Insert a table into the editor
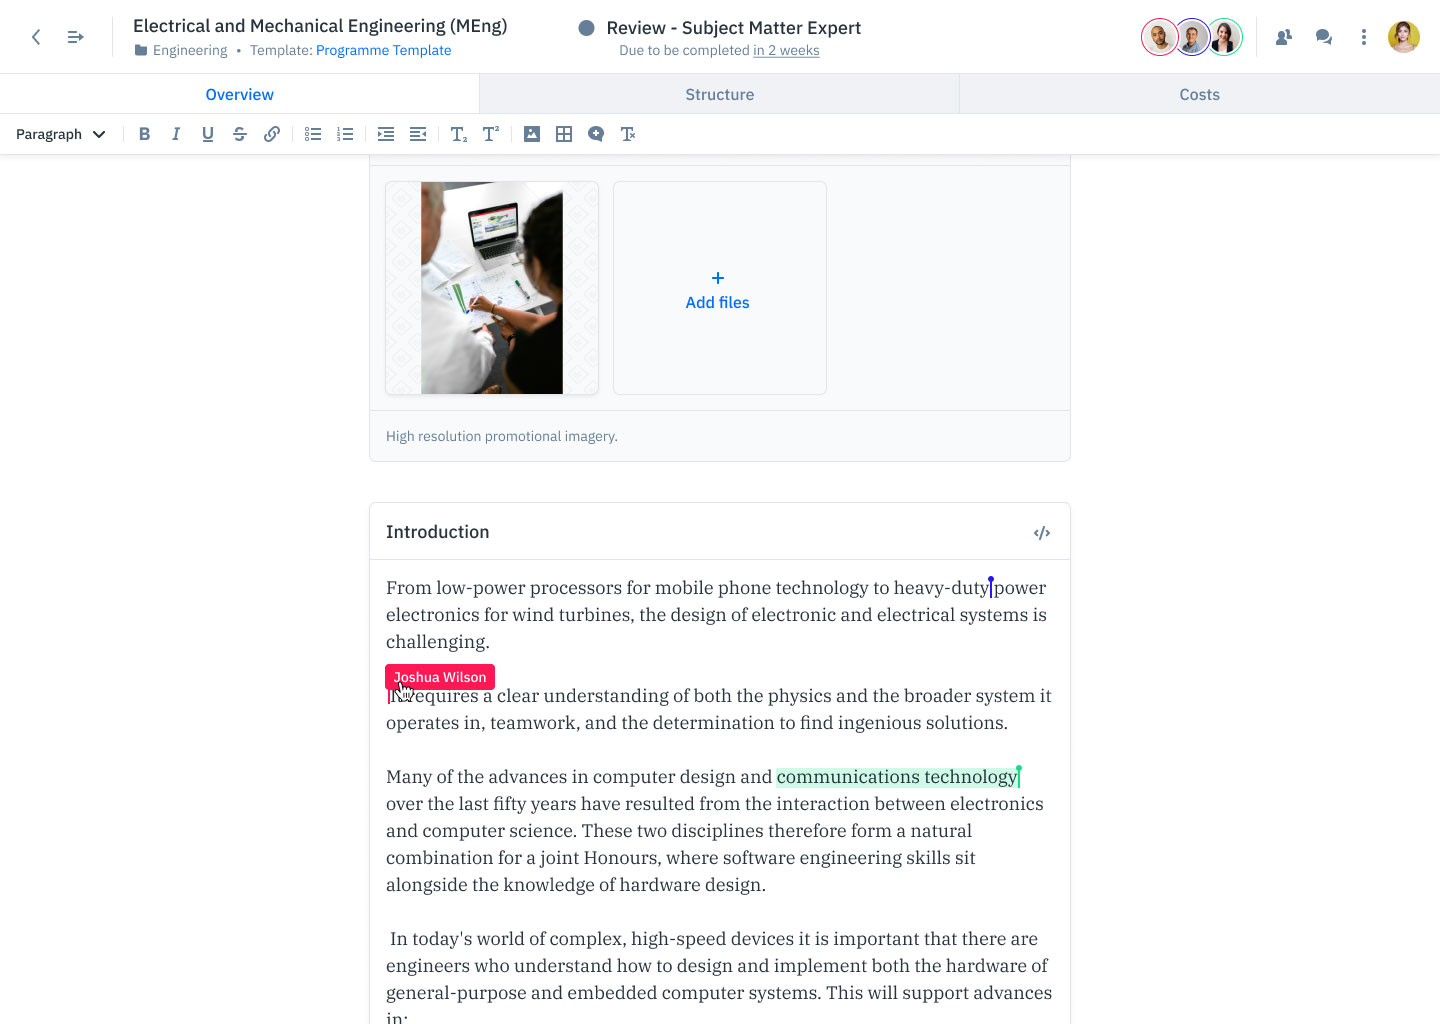The height and width of the screenshot is (1024, 1440). point(564,133)
